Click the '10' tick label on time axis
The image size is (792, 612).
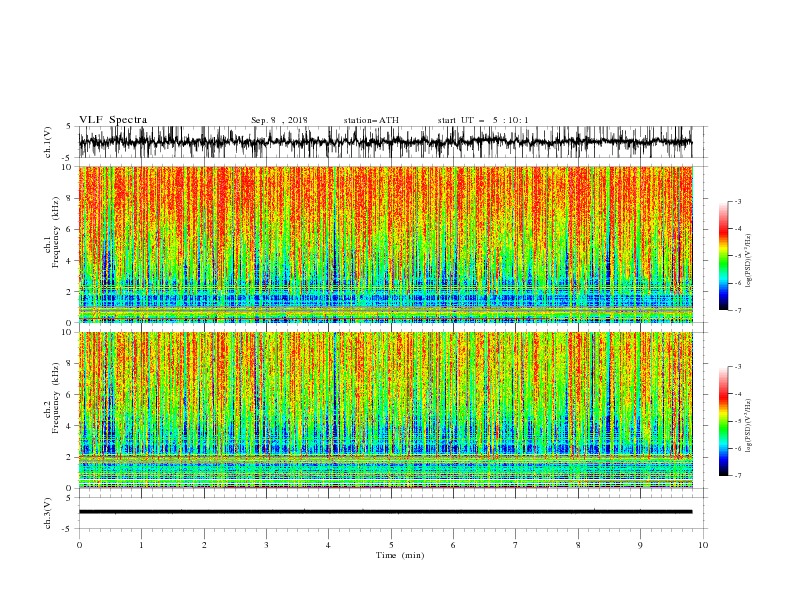(x=703, y=545)
